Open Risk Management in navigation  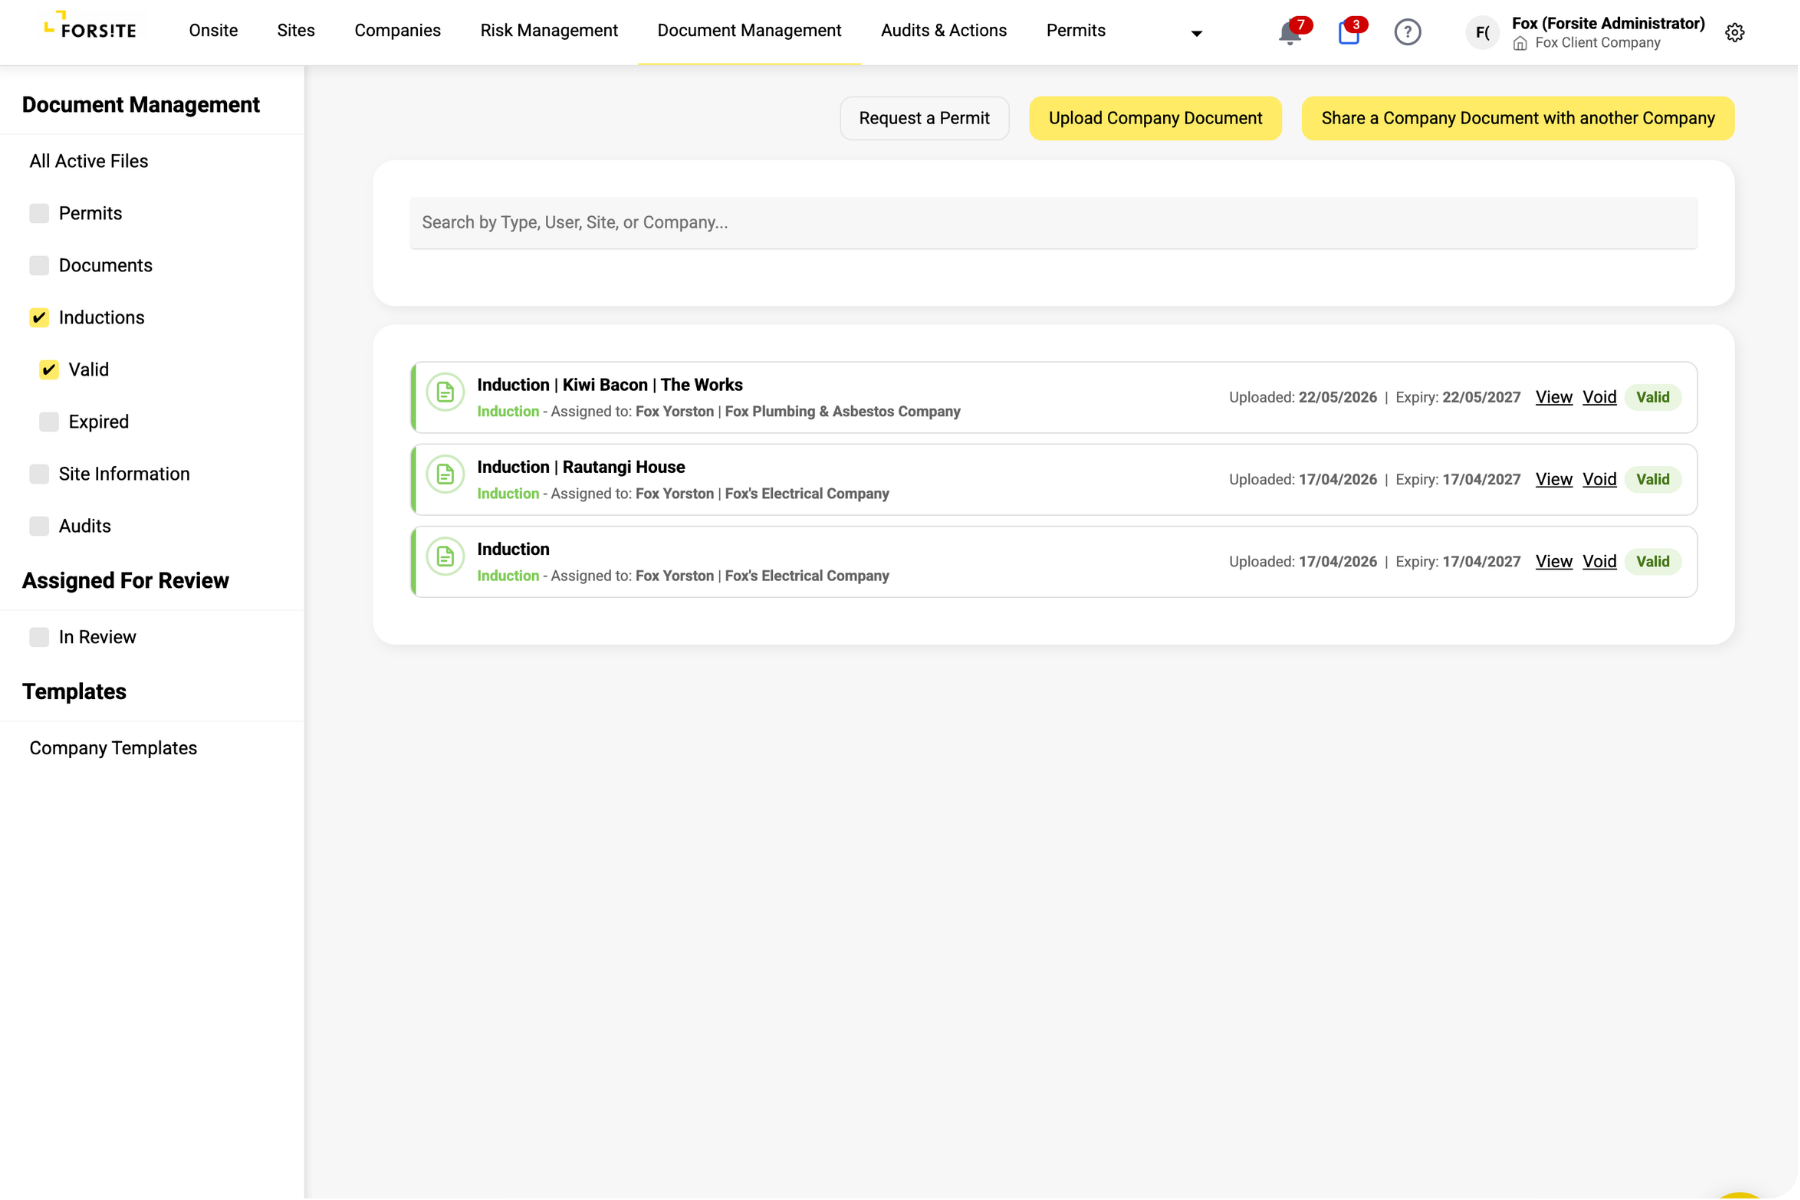click(x=549, y=31)
